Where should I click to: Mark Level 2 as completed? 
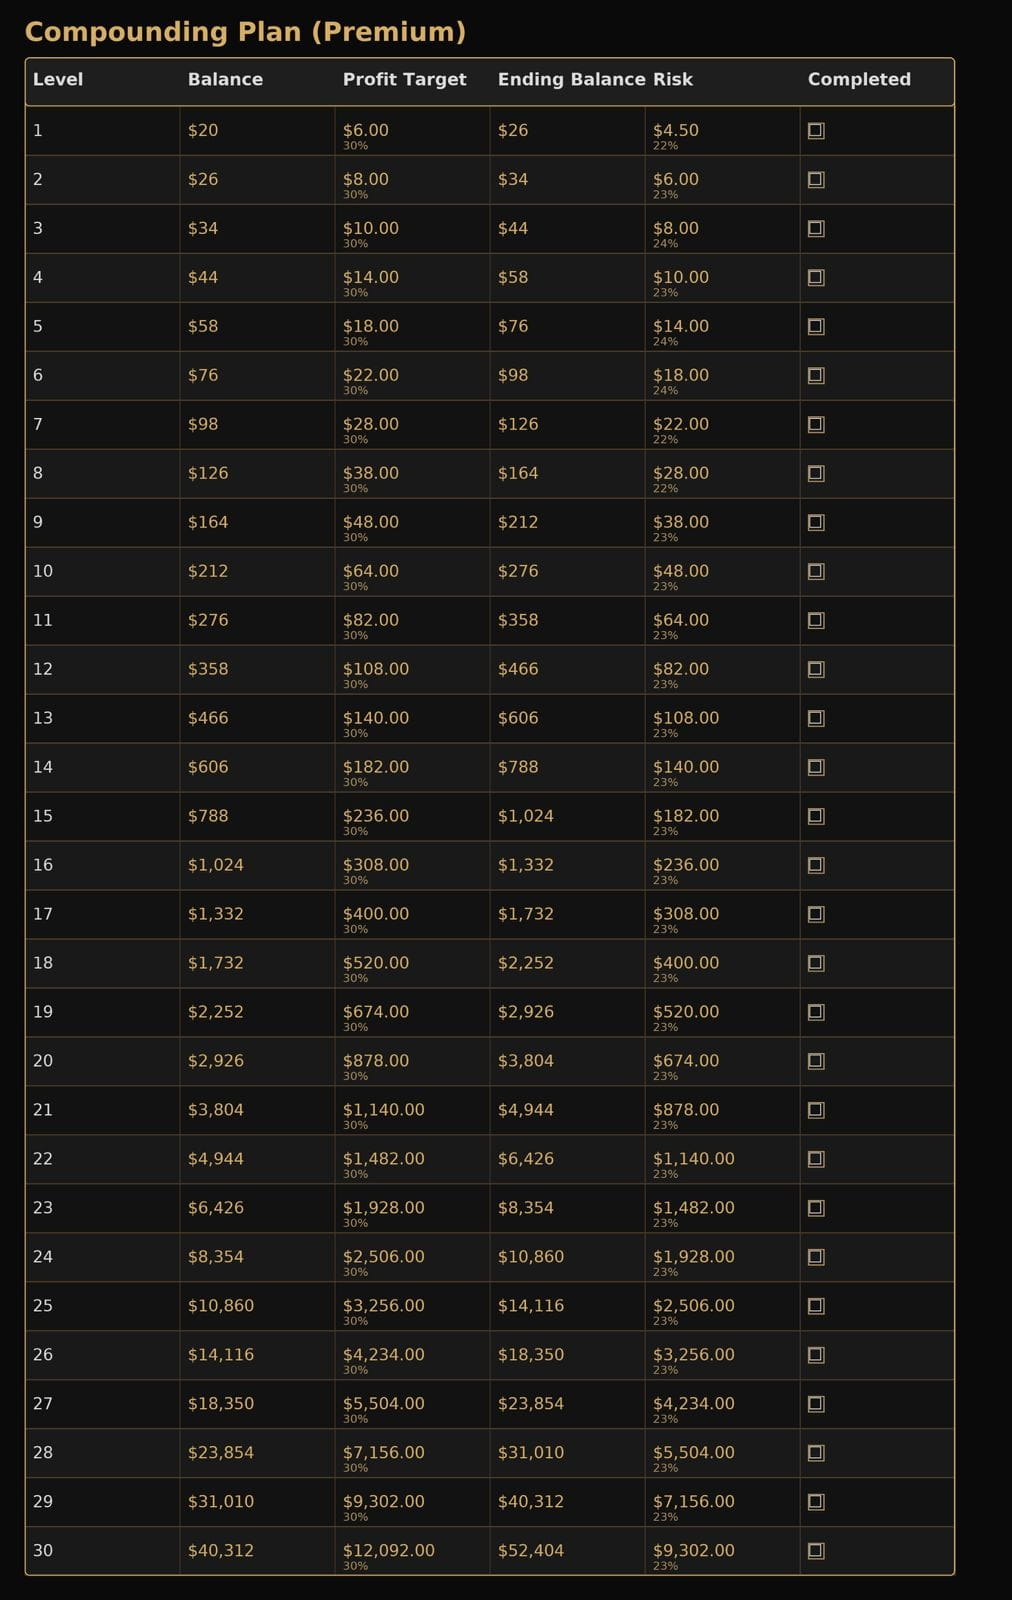[x=816, y=180]
